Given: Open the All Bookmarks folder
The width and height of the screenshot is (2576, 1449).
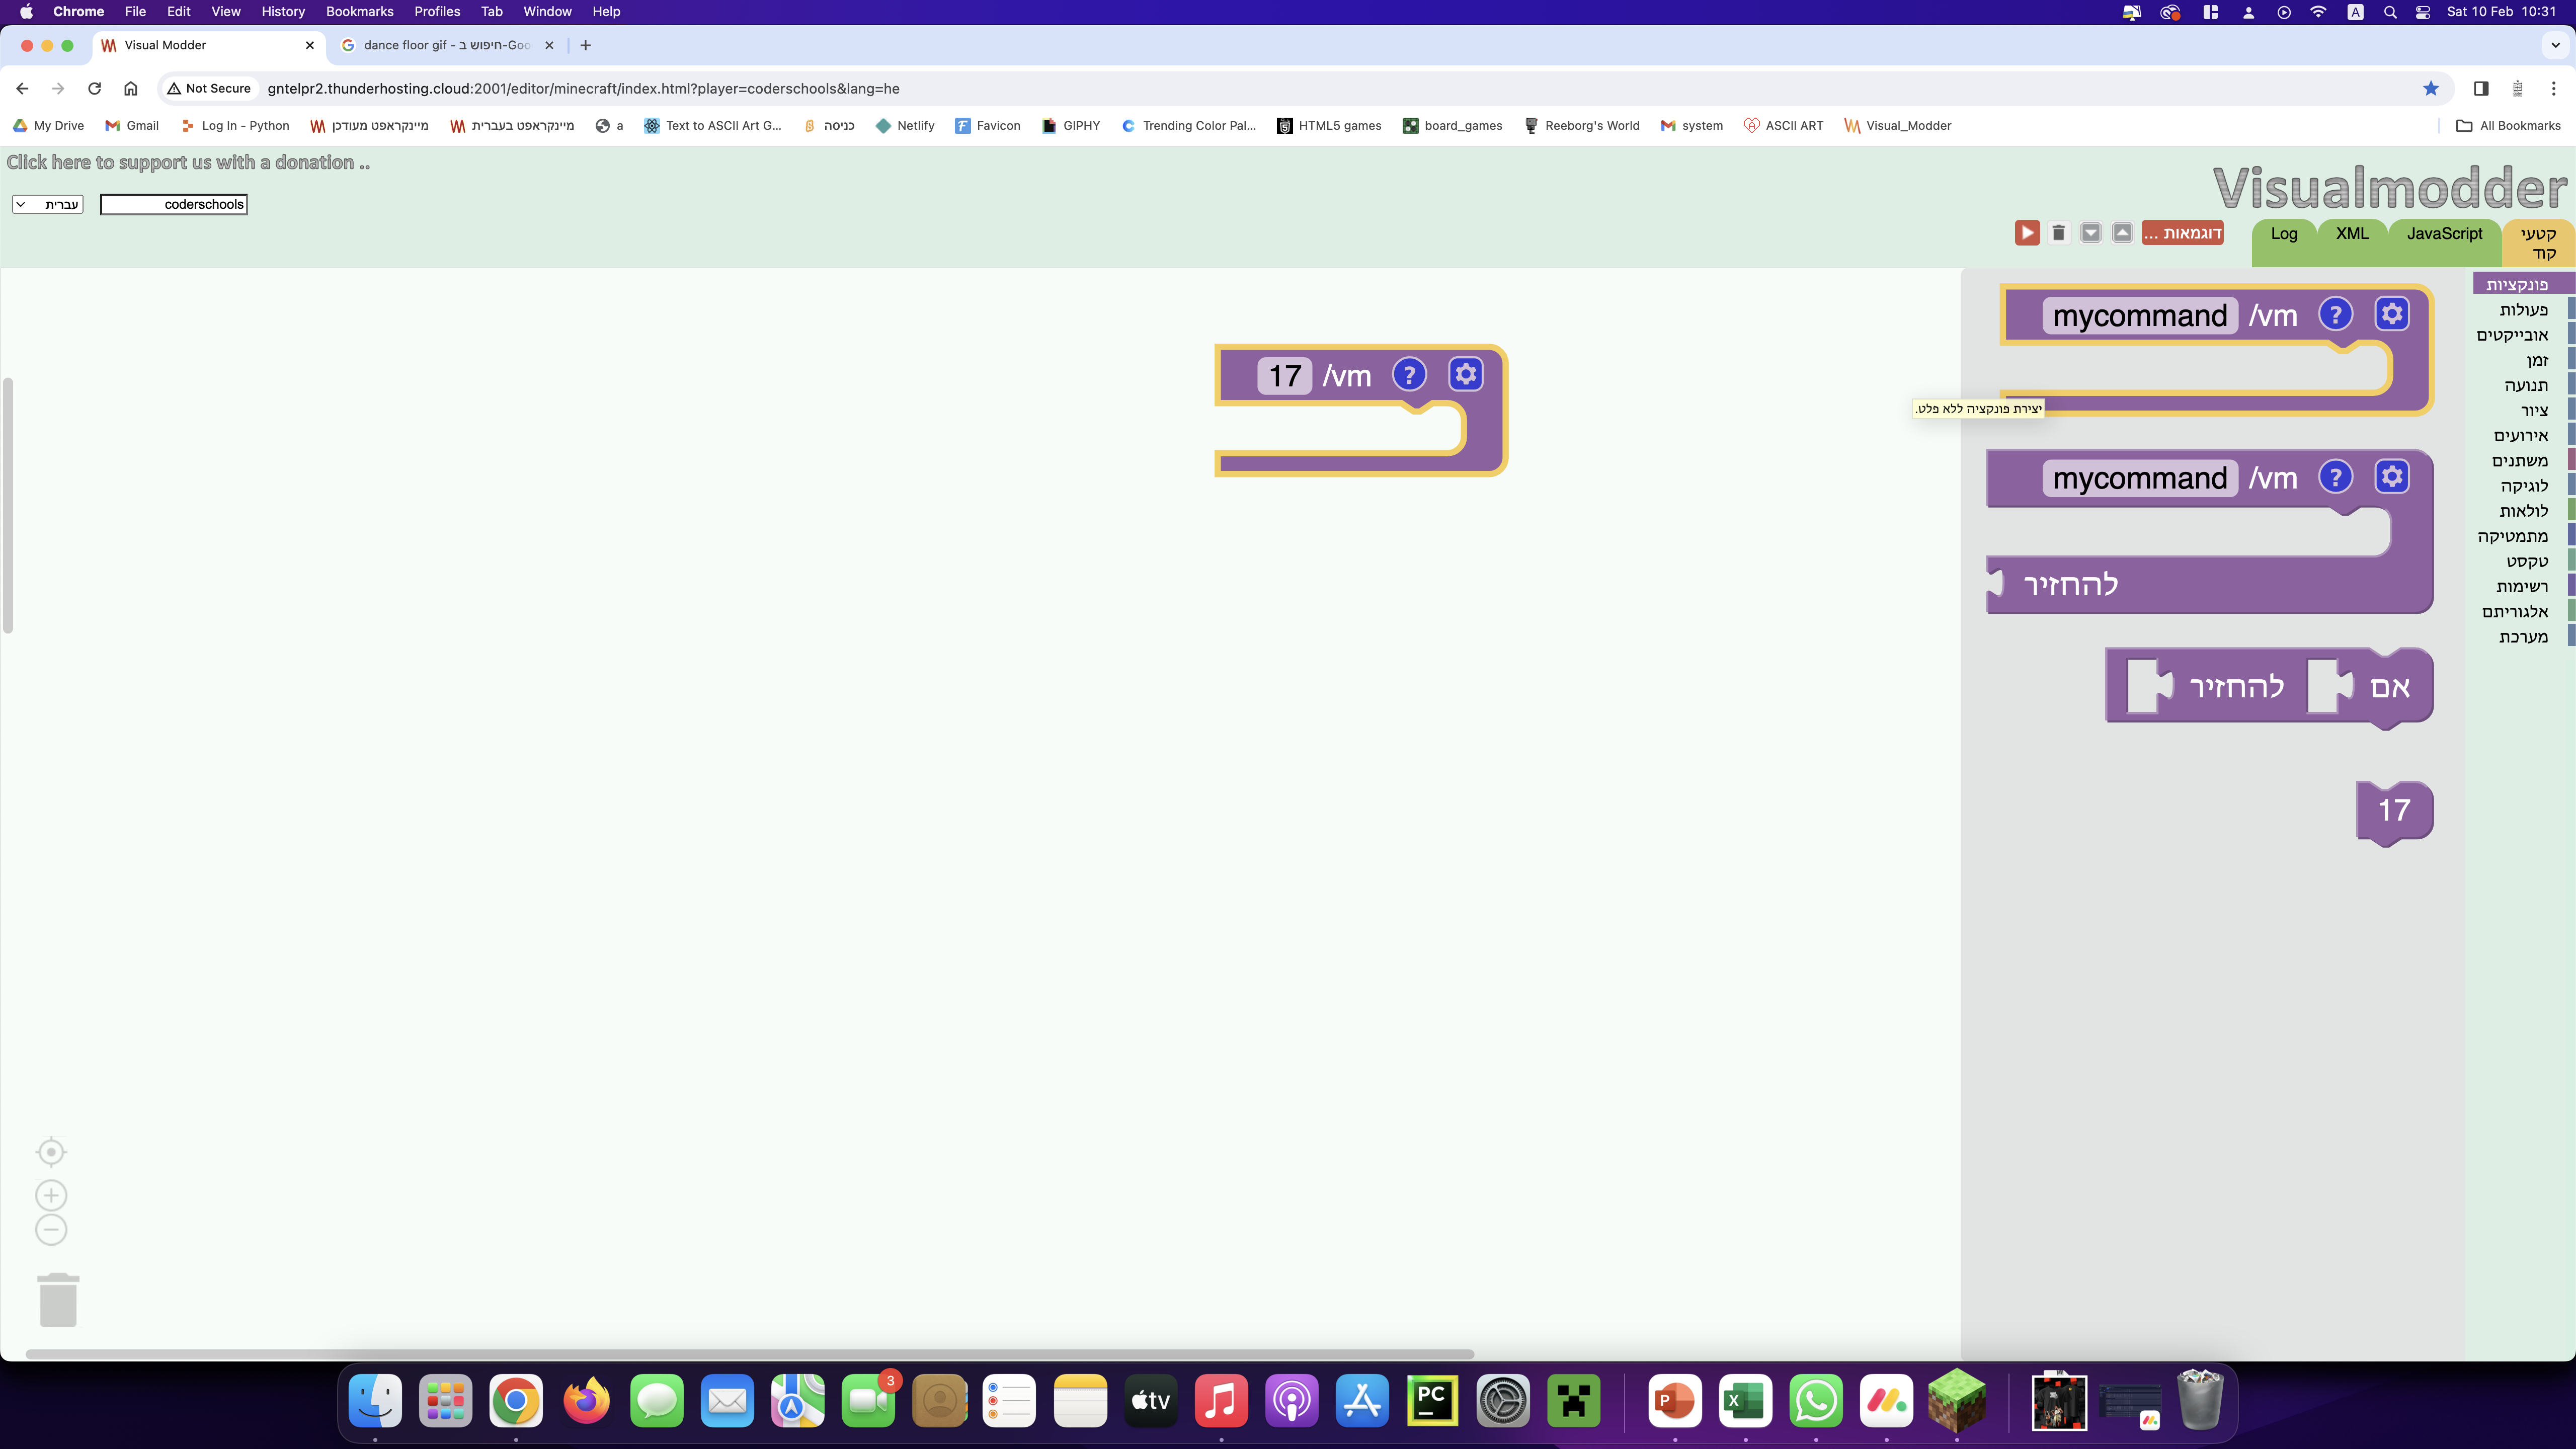Looking at the screenshot, I should (2508, 125).
